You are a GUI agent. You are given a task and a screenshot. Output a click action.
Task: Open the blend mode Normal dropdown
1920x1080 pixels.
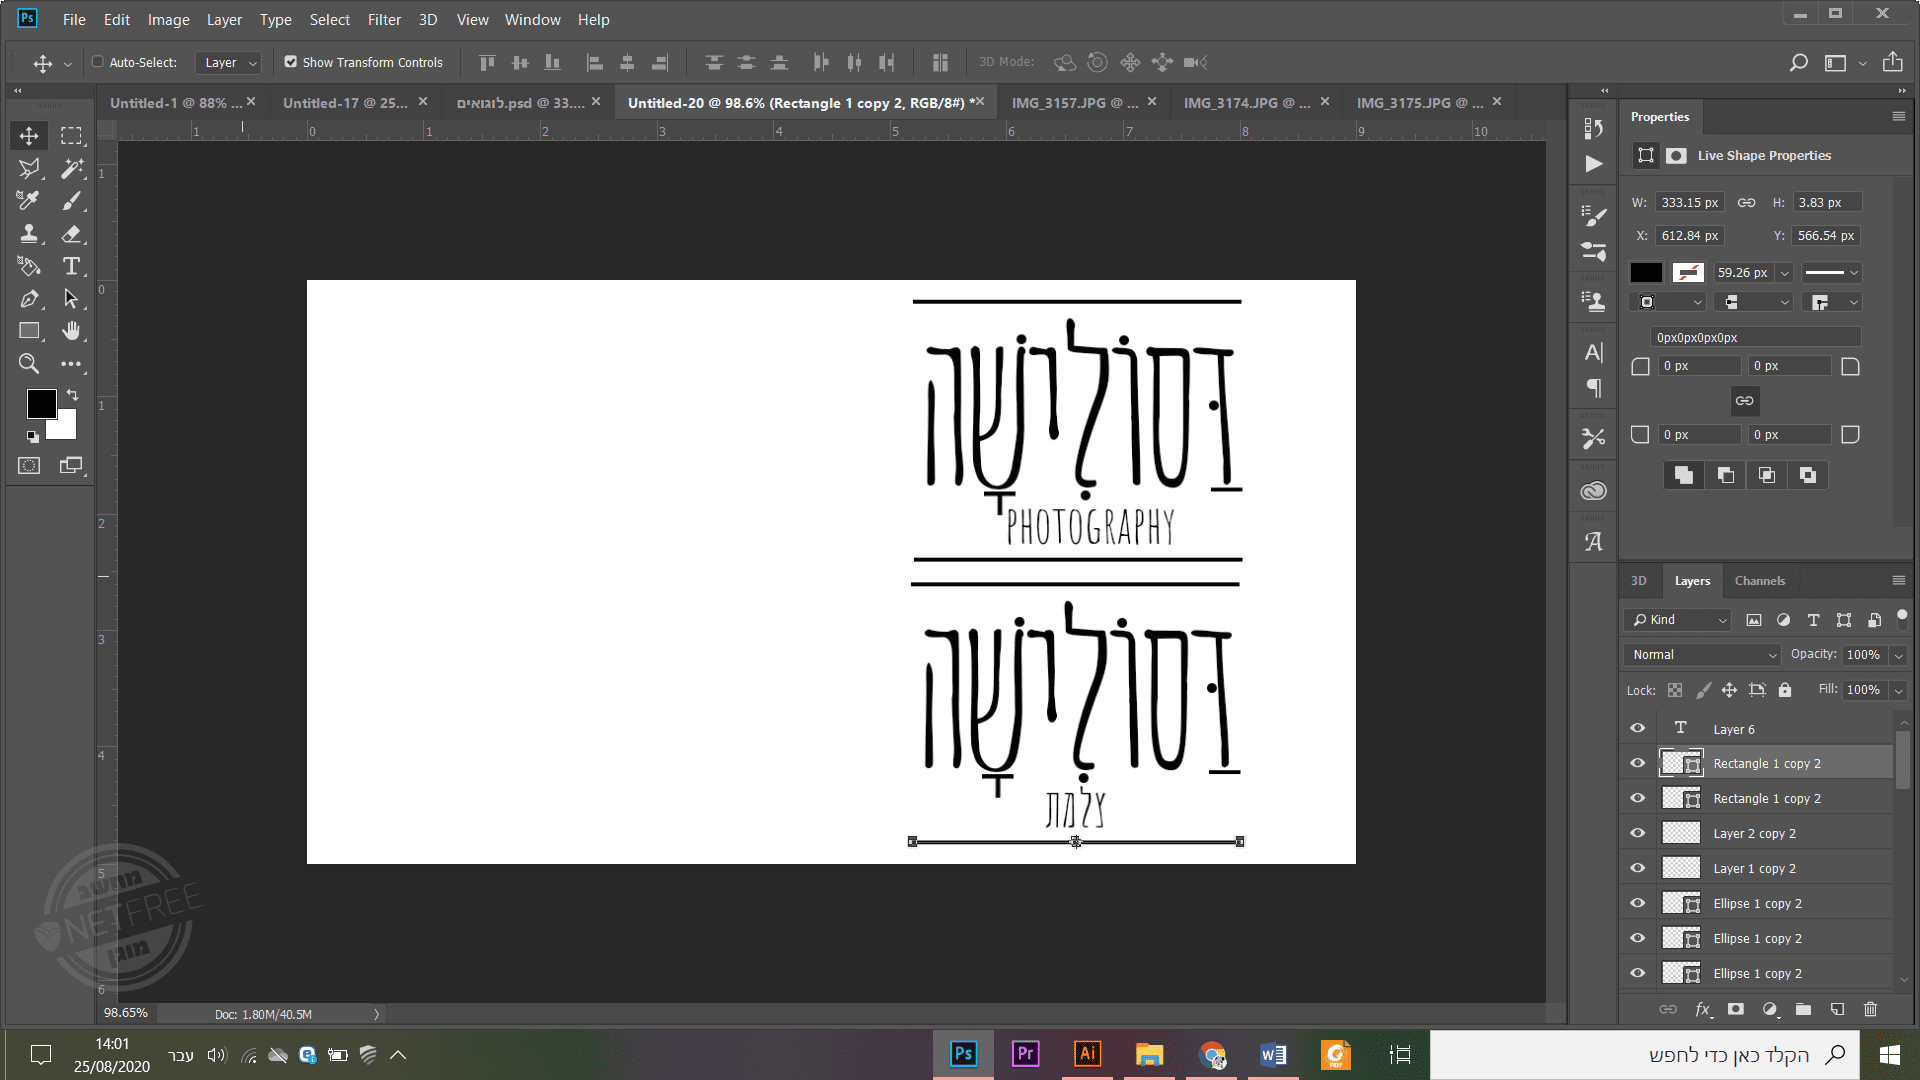[x=1704, y=654]
